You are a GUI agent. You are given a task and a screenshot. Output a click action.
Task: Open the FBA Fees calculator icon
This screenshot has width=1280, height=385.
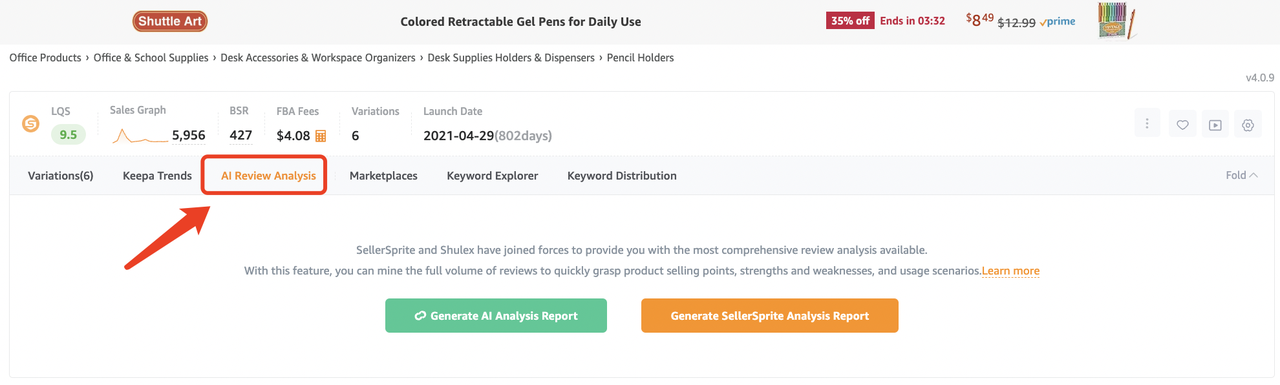tap(321, 136)
